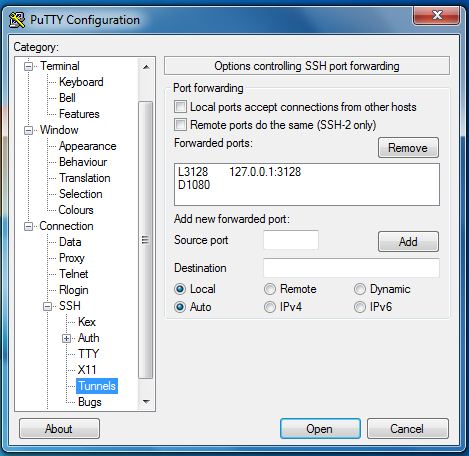The width and height of the screenshot is (469, 456).
Task: Click the scroll-down arrow of category tree
Action: click(x=146, y=402)
